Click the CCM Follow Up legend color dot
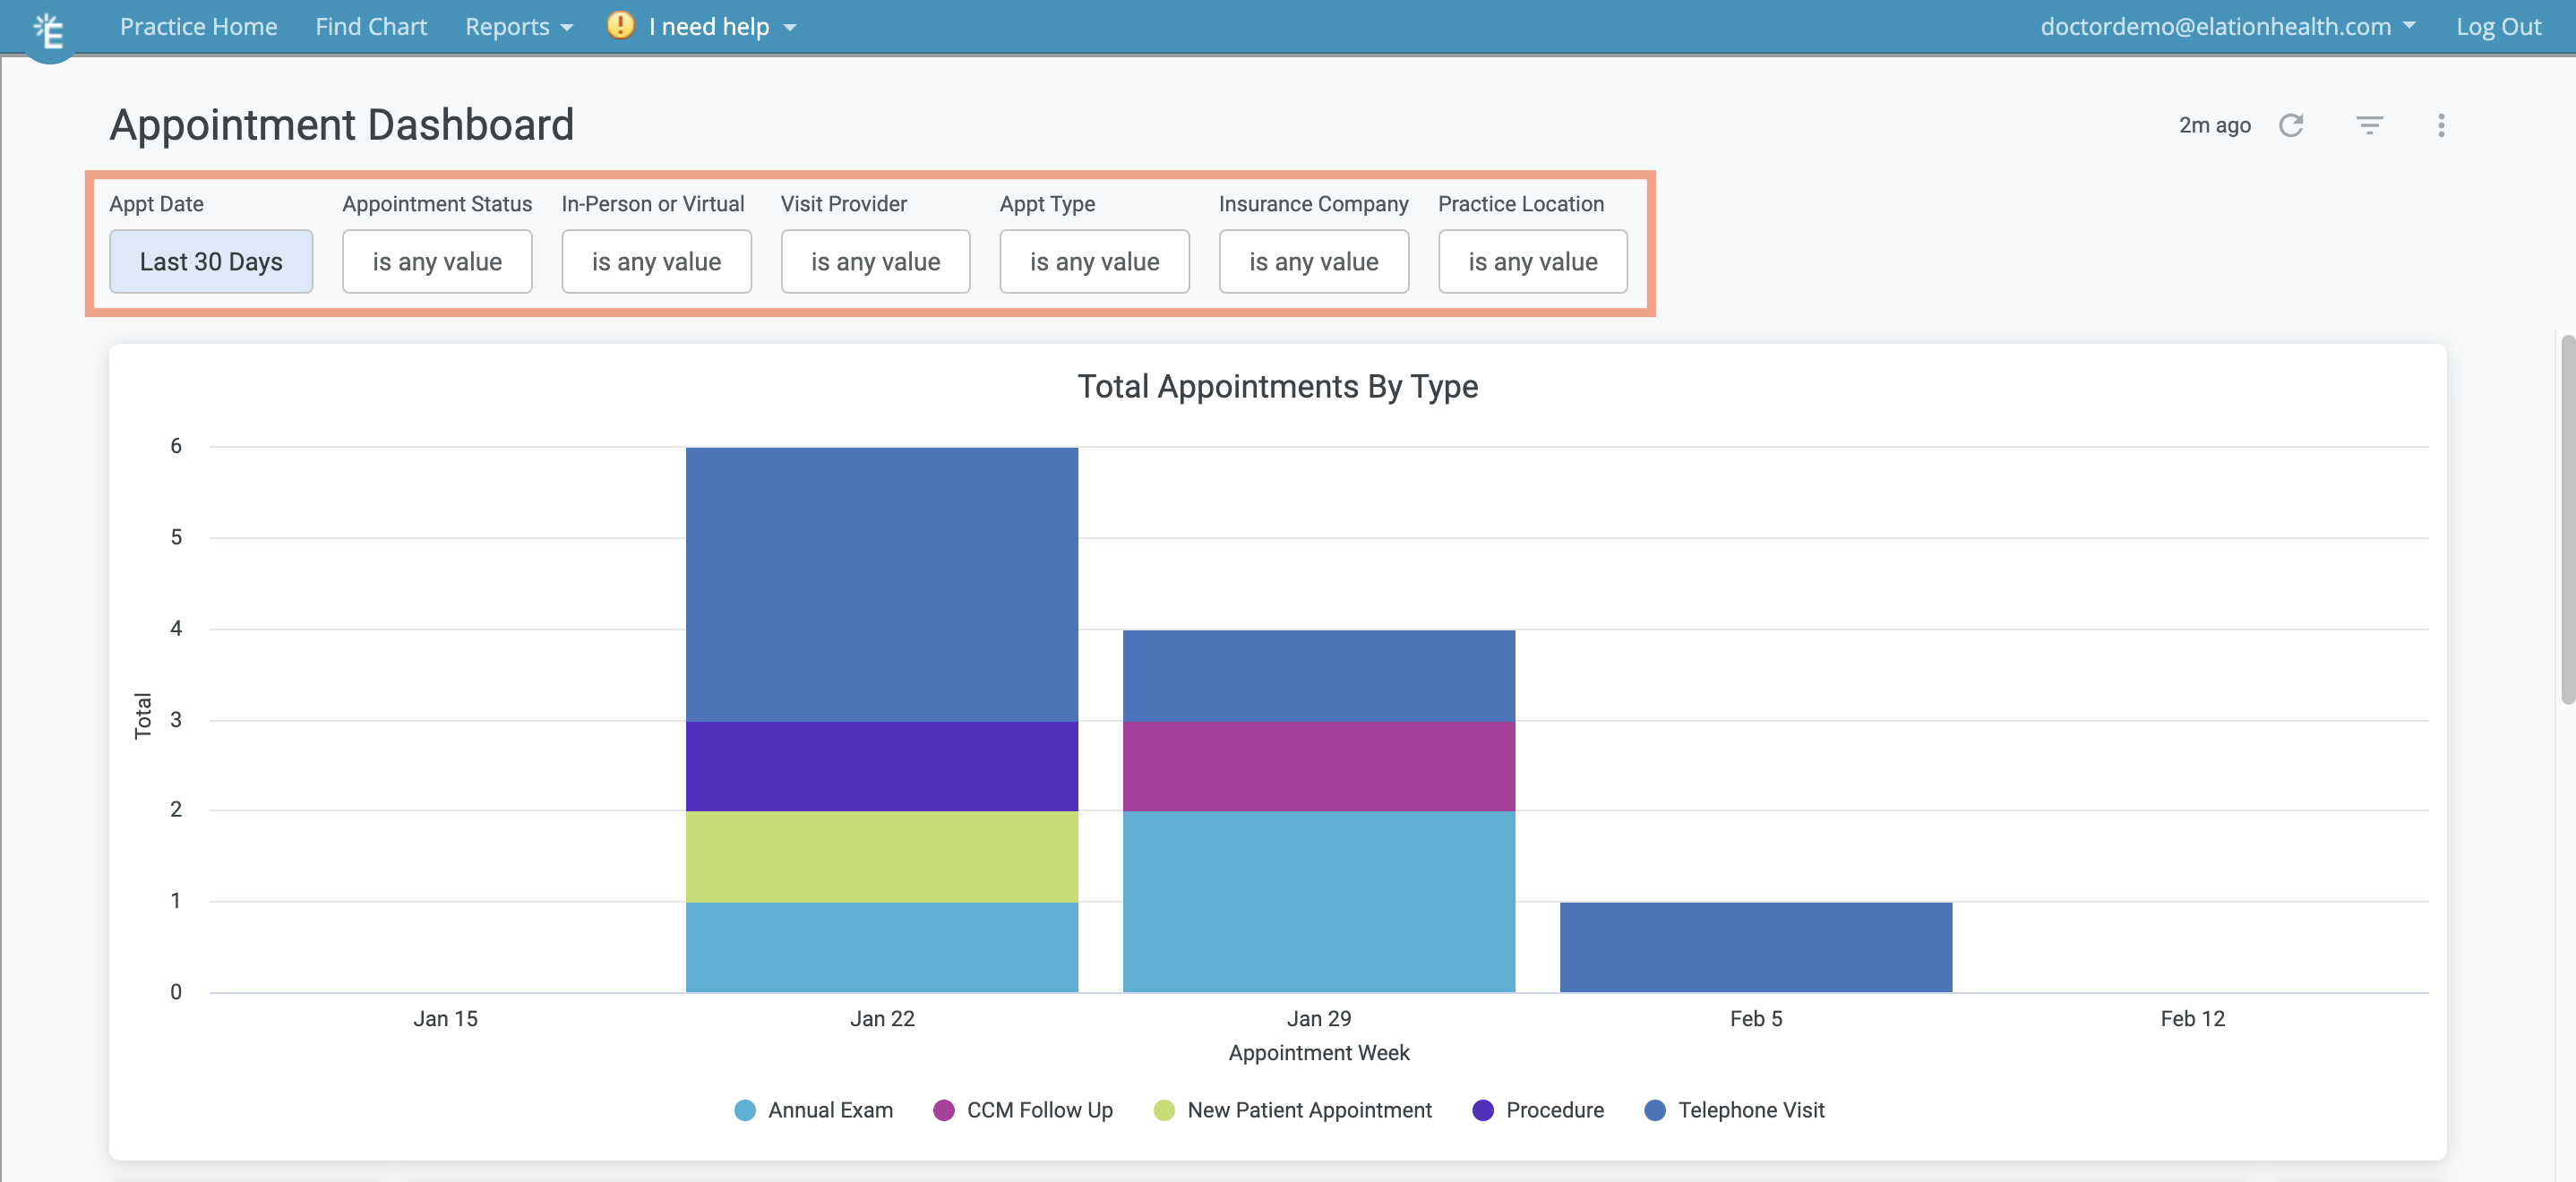This screenshot has height=1182, width=2576. pos(945,1110)
